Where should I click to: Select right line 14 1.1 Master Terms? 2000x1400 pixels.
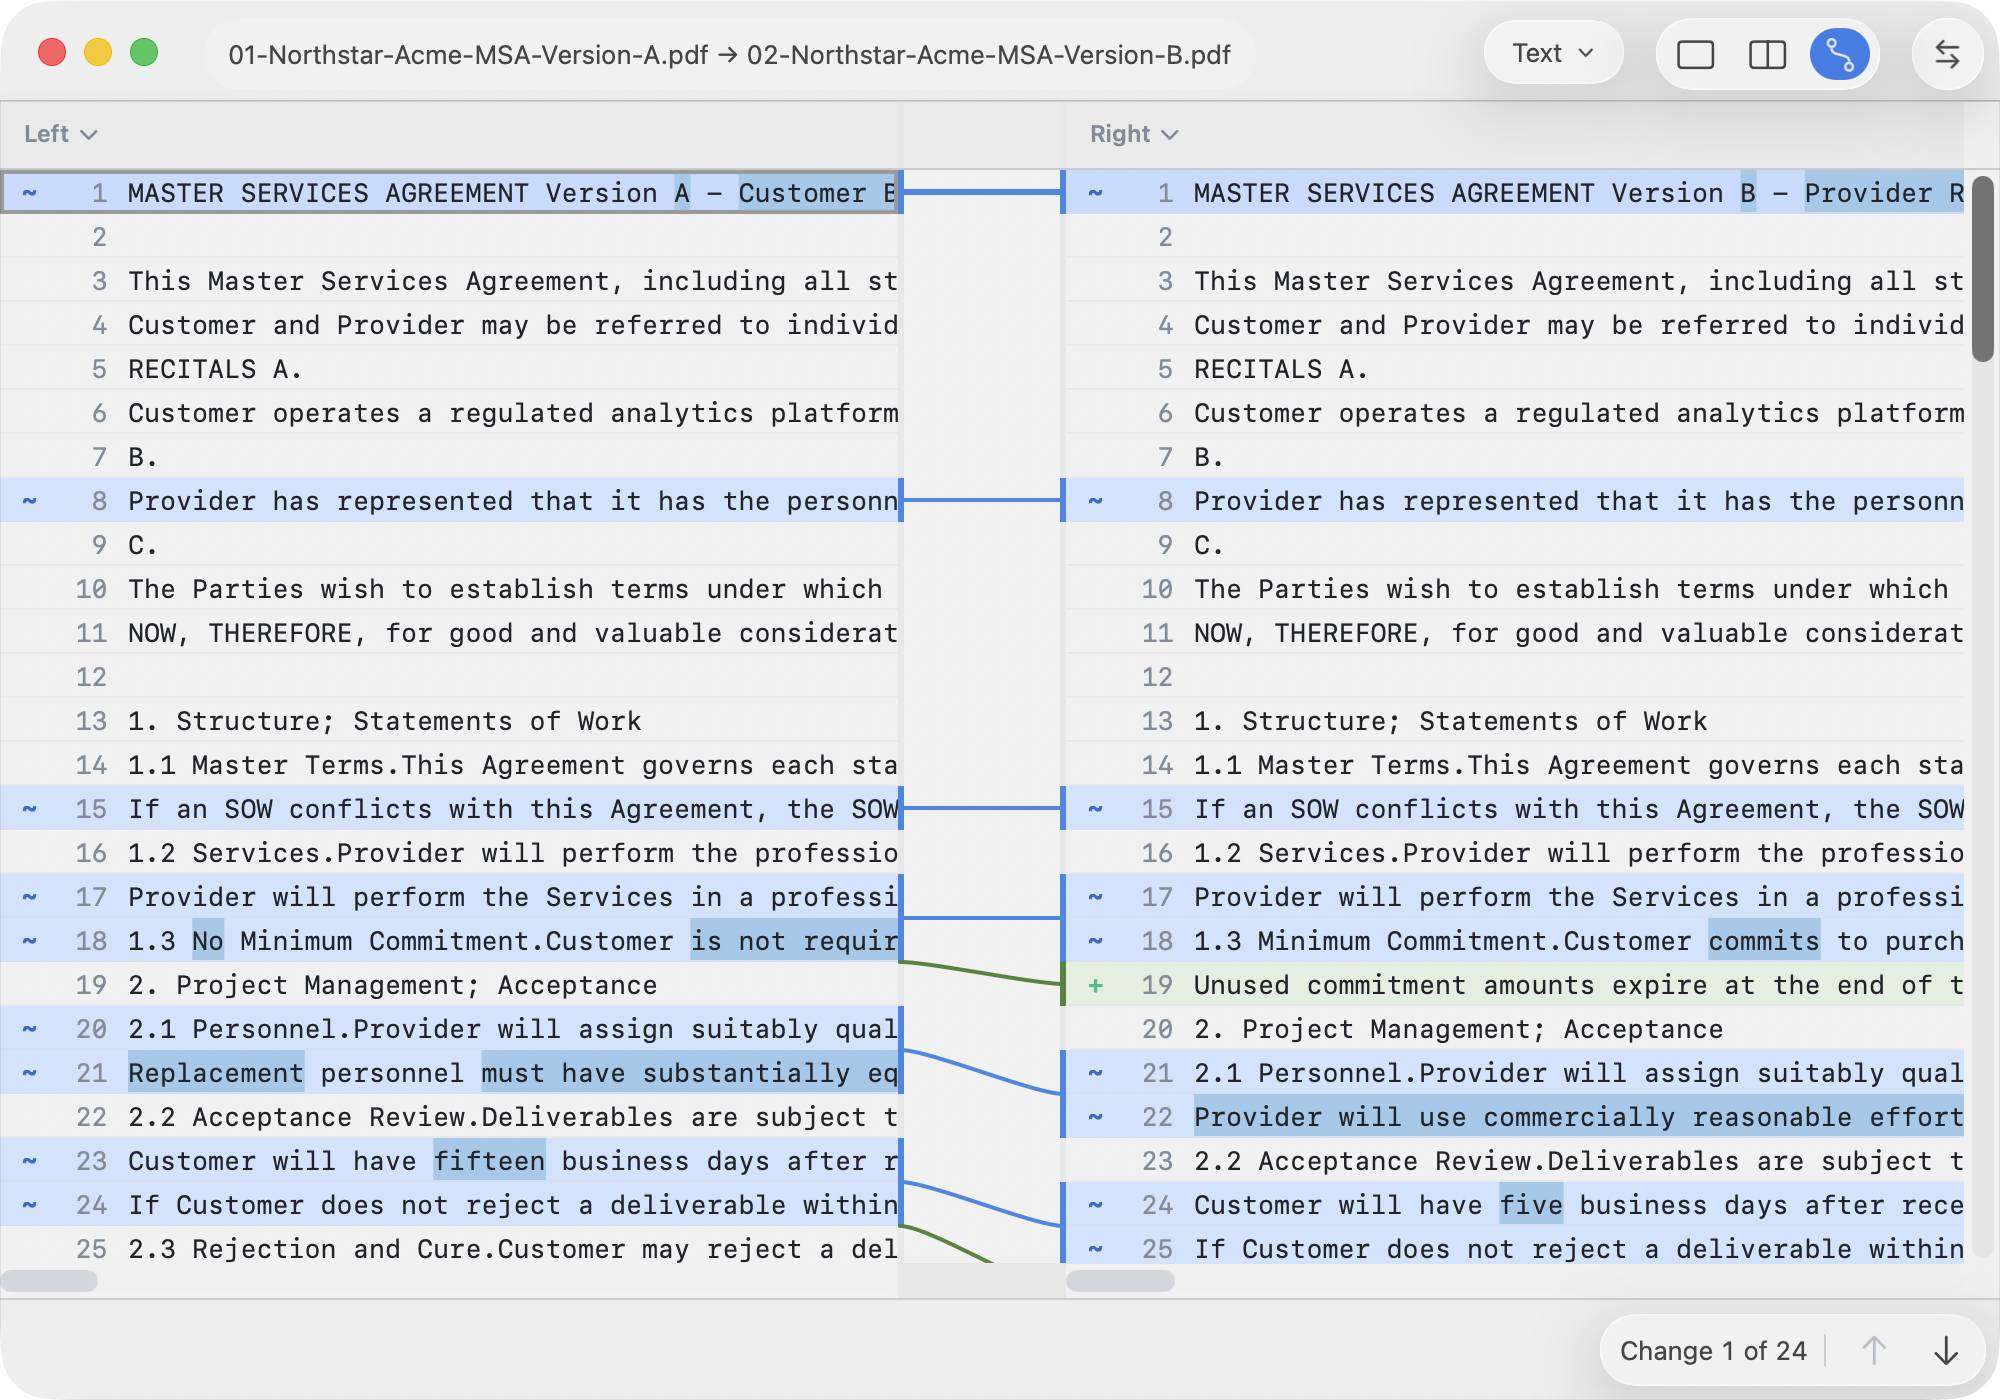tap(1514, 765)
